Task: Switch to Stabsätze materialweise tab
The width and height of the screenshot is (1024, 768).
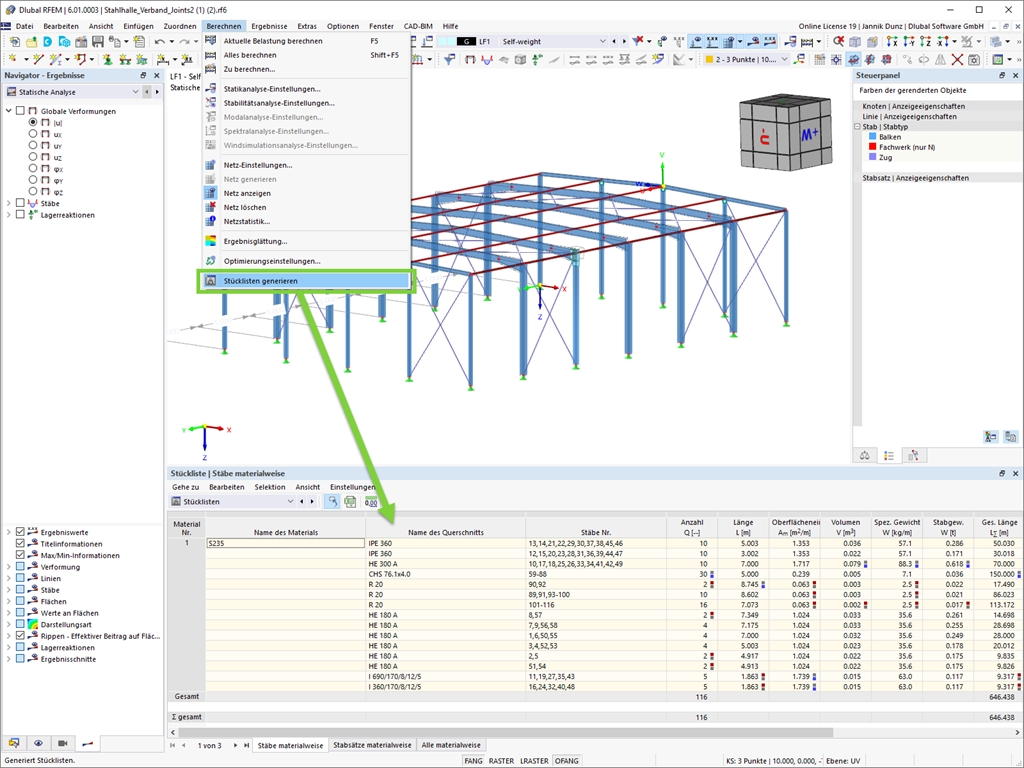Action: click(x=372, y=744)
